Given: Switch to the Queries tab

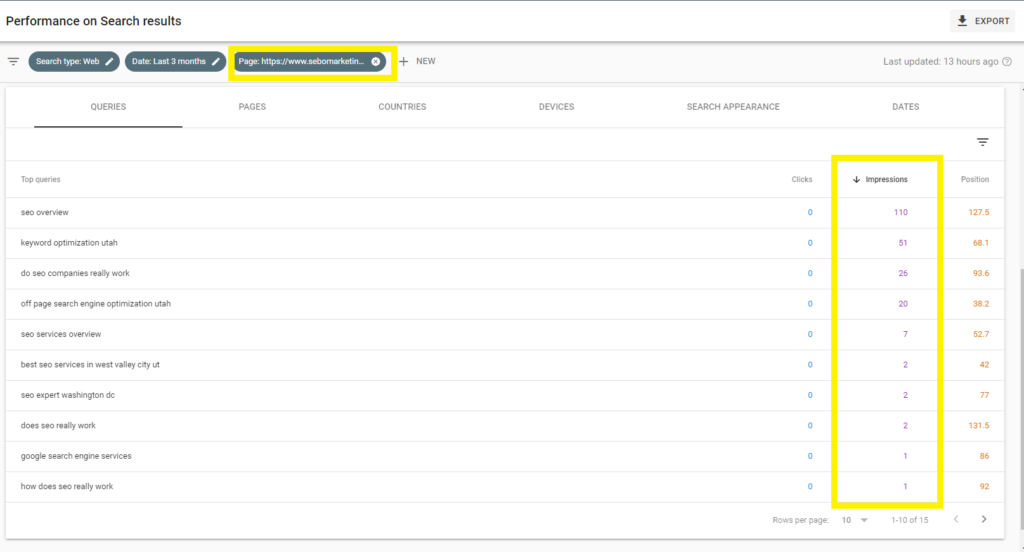Looking at the screenshot, I should point(108,107).
